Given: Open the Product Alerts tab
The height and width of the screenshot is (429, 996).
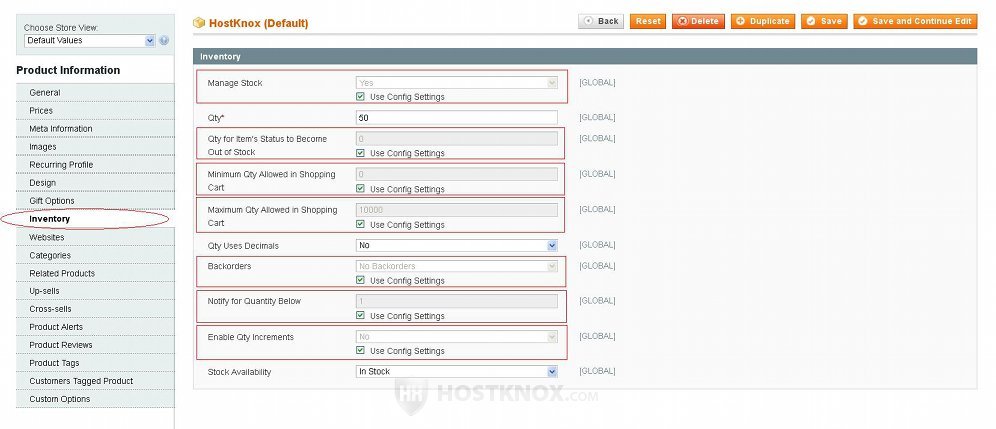Looking at the screenshot, I should [x=95, y=327].
